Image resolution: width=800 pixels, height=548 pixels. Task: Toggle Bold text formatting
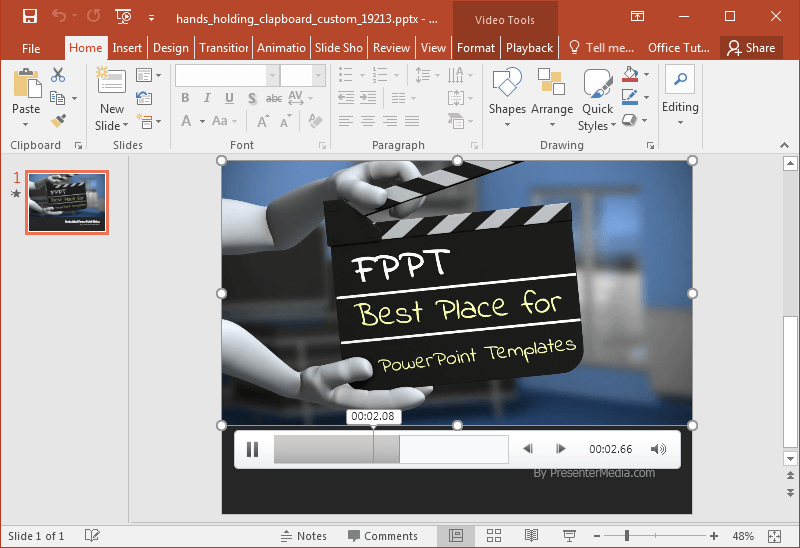tap(185, 98)
